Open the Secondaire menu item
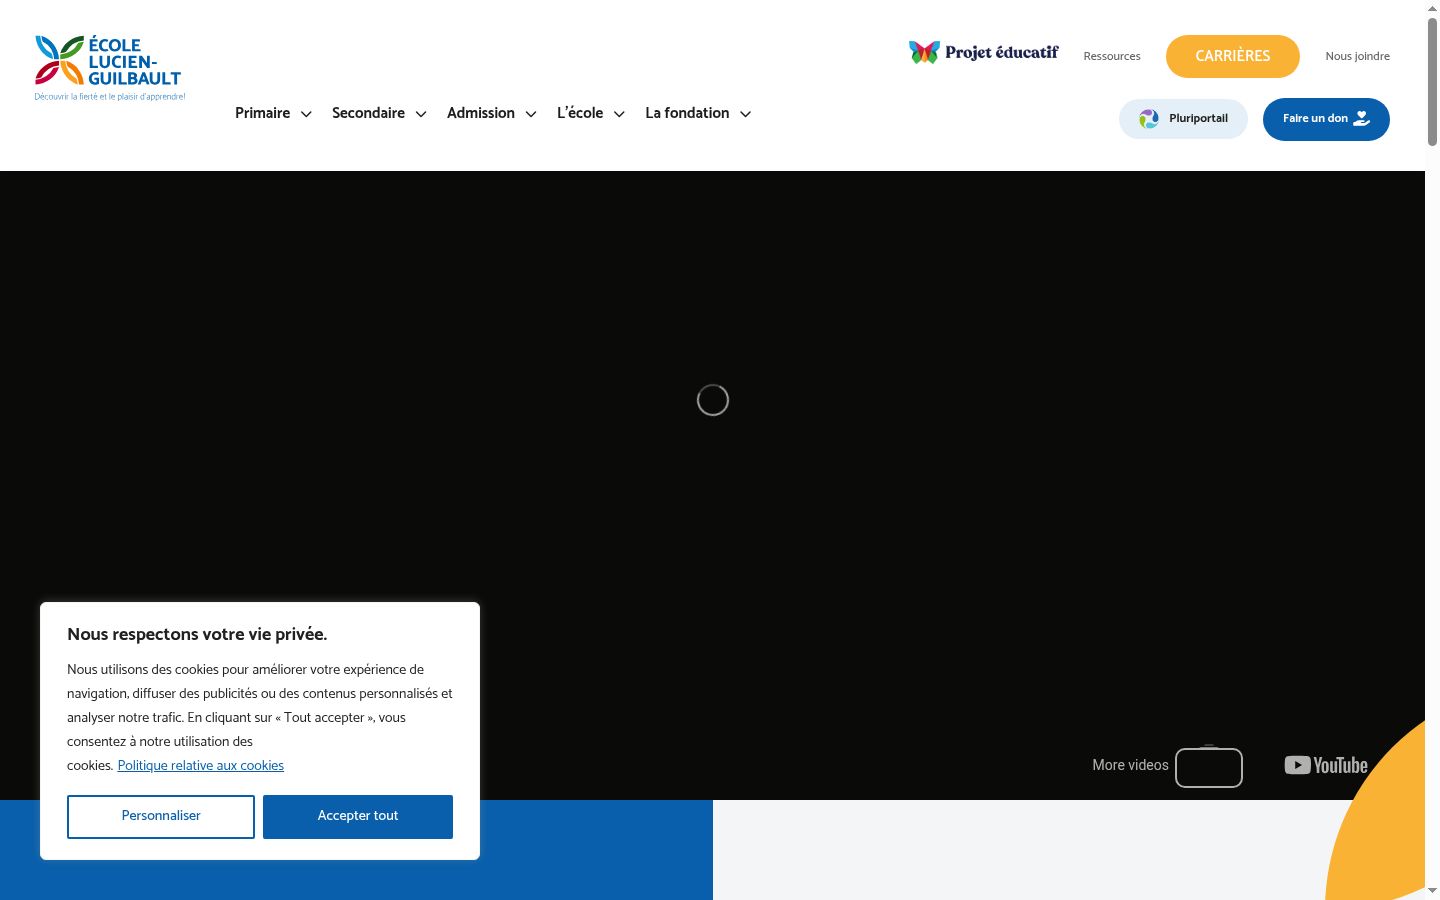The image size is (1440, 900). click(368, 113)
